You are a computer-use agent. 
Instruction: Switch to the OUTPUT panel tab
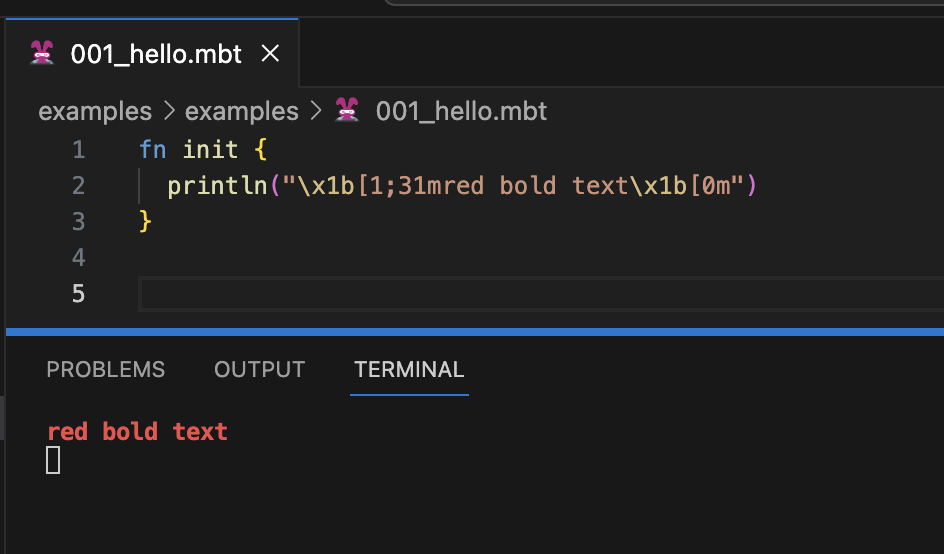pyautogui.click(x=259, y=370)
